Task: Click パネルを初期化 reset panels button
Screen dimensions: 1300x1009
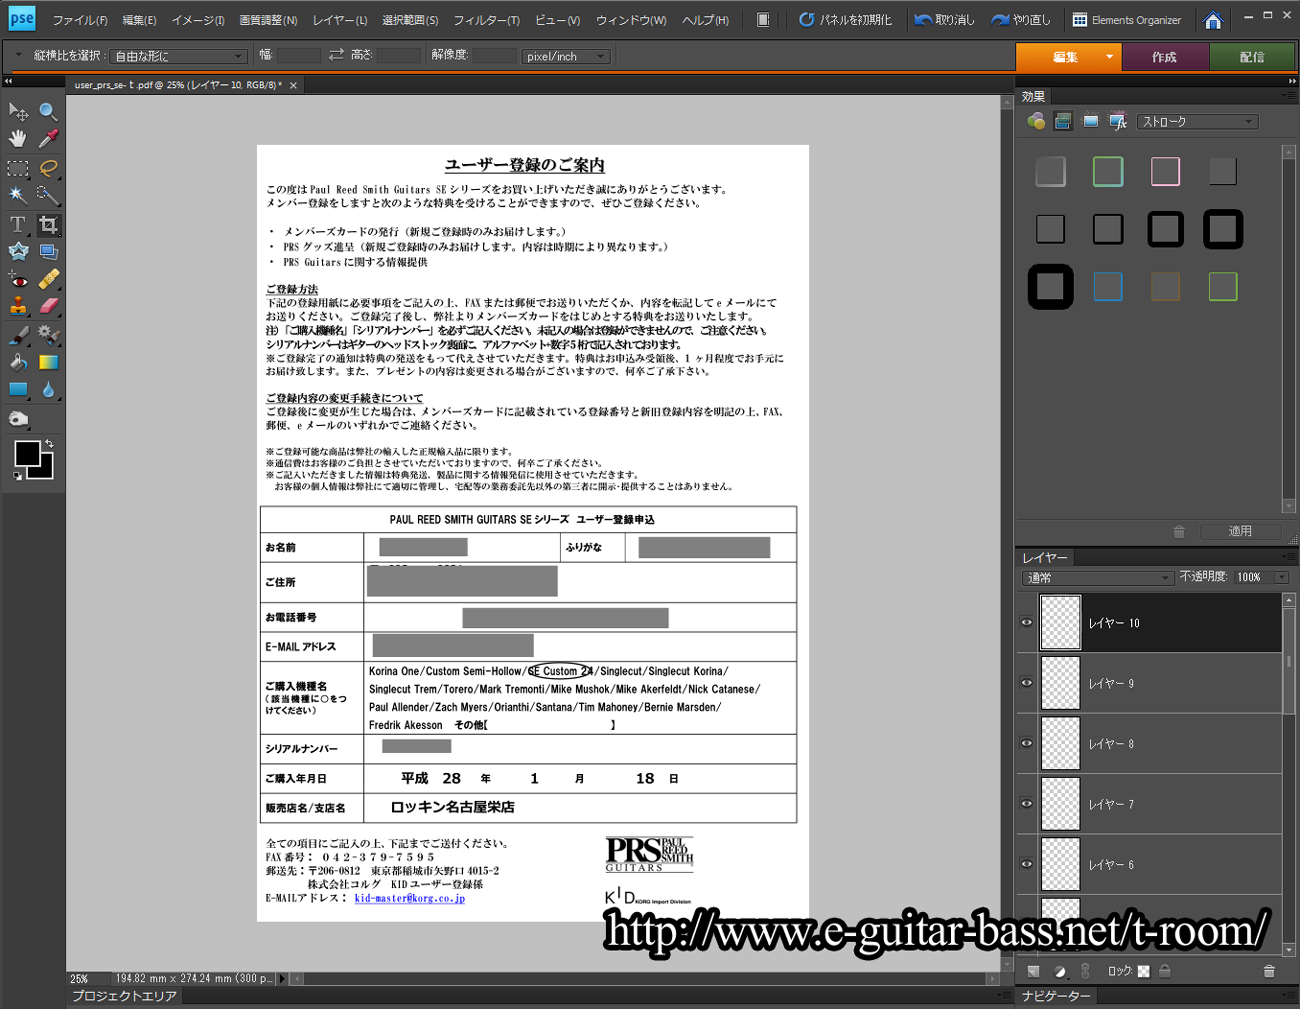Action: [x=845, y=20]
